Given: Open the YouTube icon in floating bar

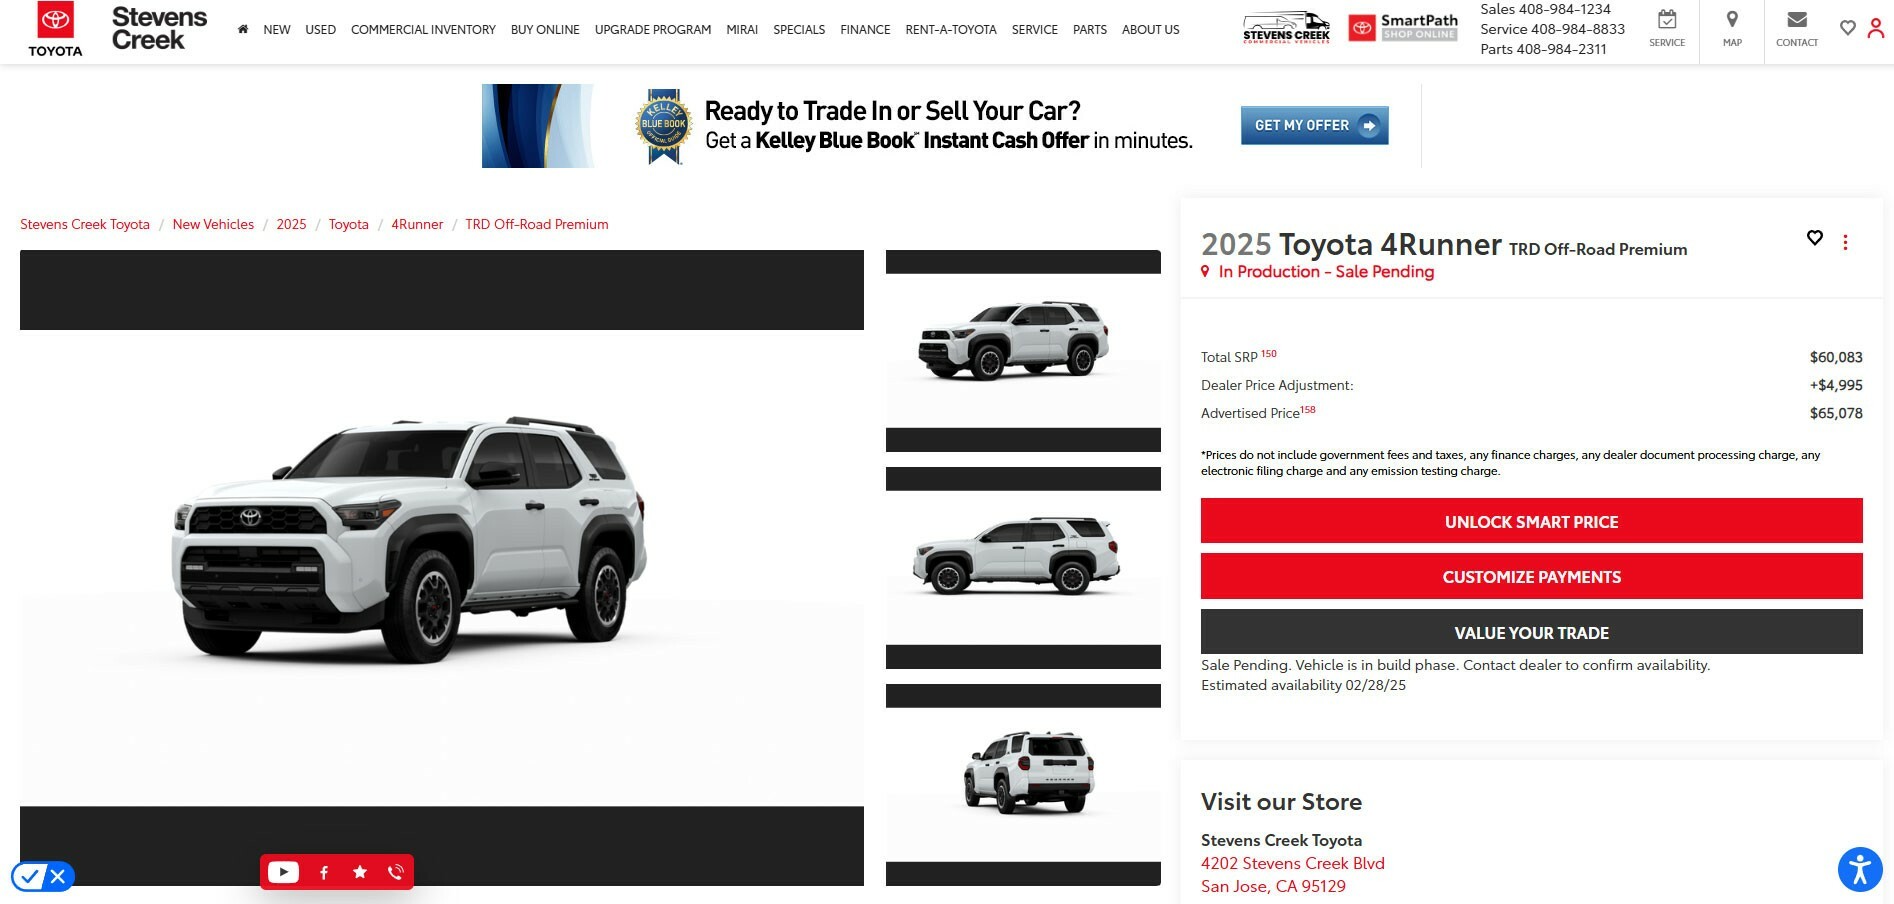Looking at the screenshot, I should 283,872.
